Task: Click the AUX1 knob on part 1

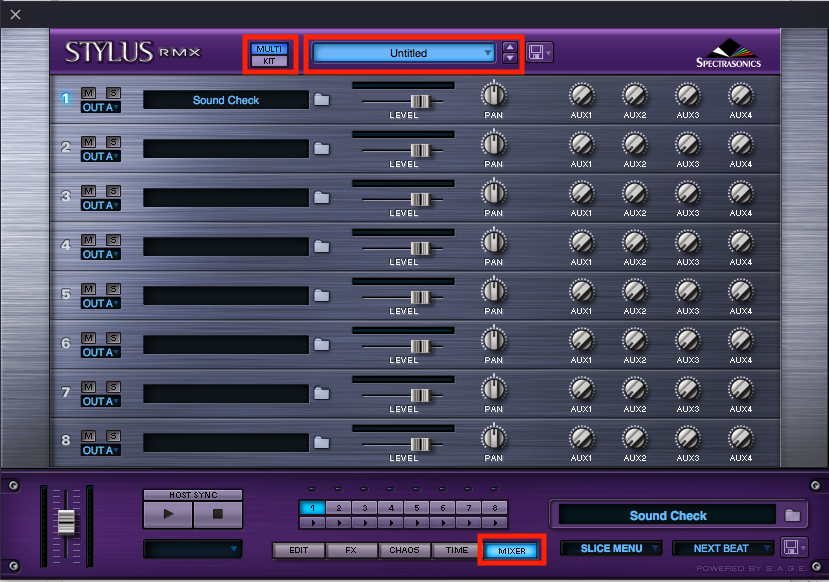Action: pyautogui.click(x=582, y=96)
